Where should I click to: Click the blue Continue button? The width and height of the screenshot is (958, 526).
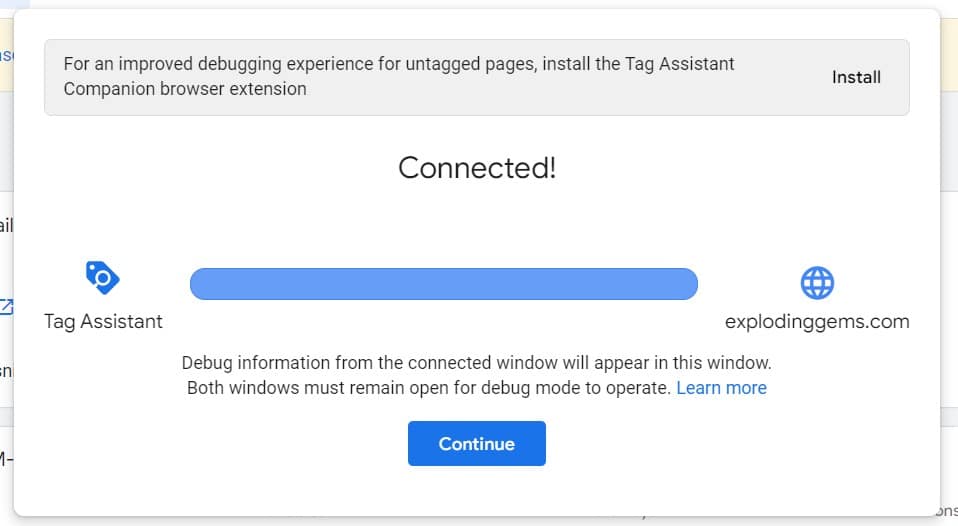(x=477, y=444)
